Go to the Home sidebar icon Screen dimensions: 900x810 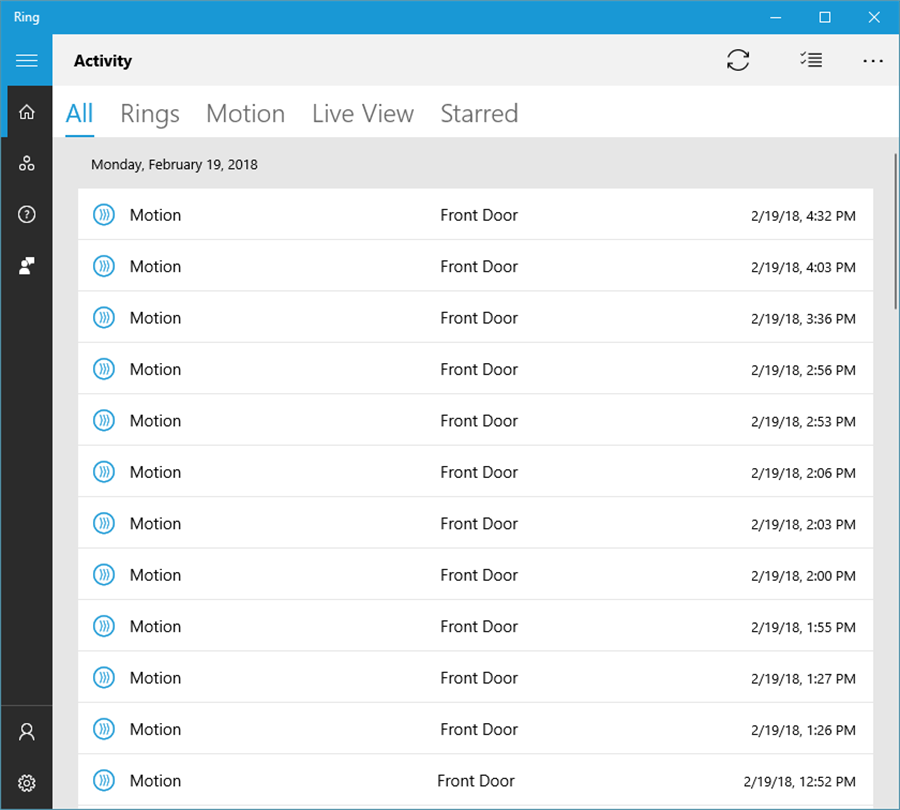27,112
